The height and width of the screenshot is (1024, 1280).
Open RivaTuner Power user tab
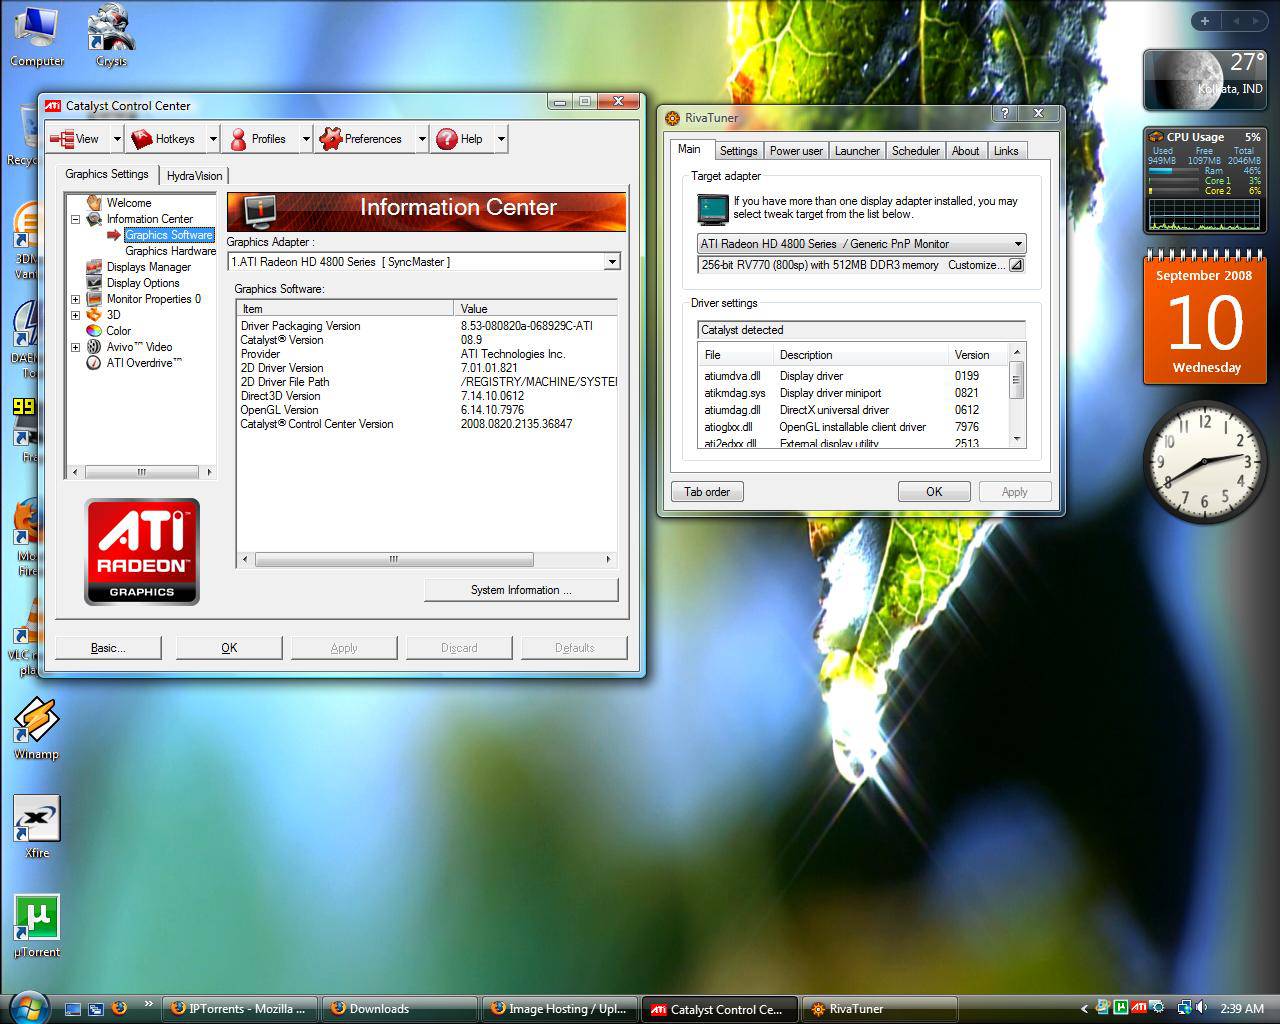click(796, 151)
